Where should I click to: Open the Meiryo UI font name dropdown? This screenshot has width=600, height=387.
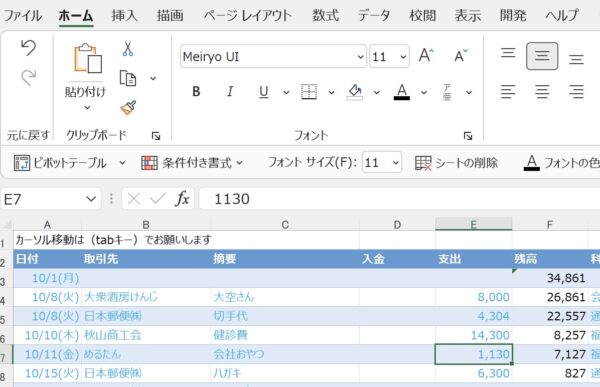360,57
